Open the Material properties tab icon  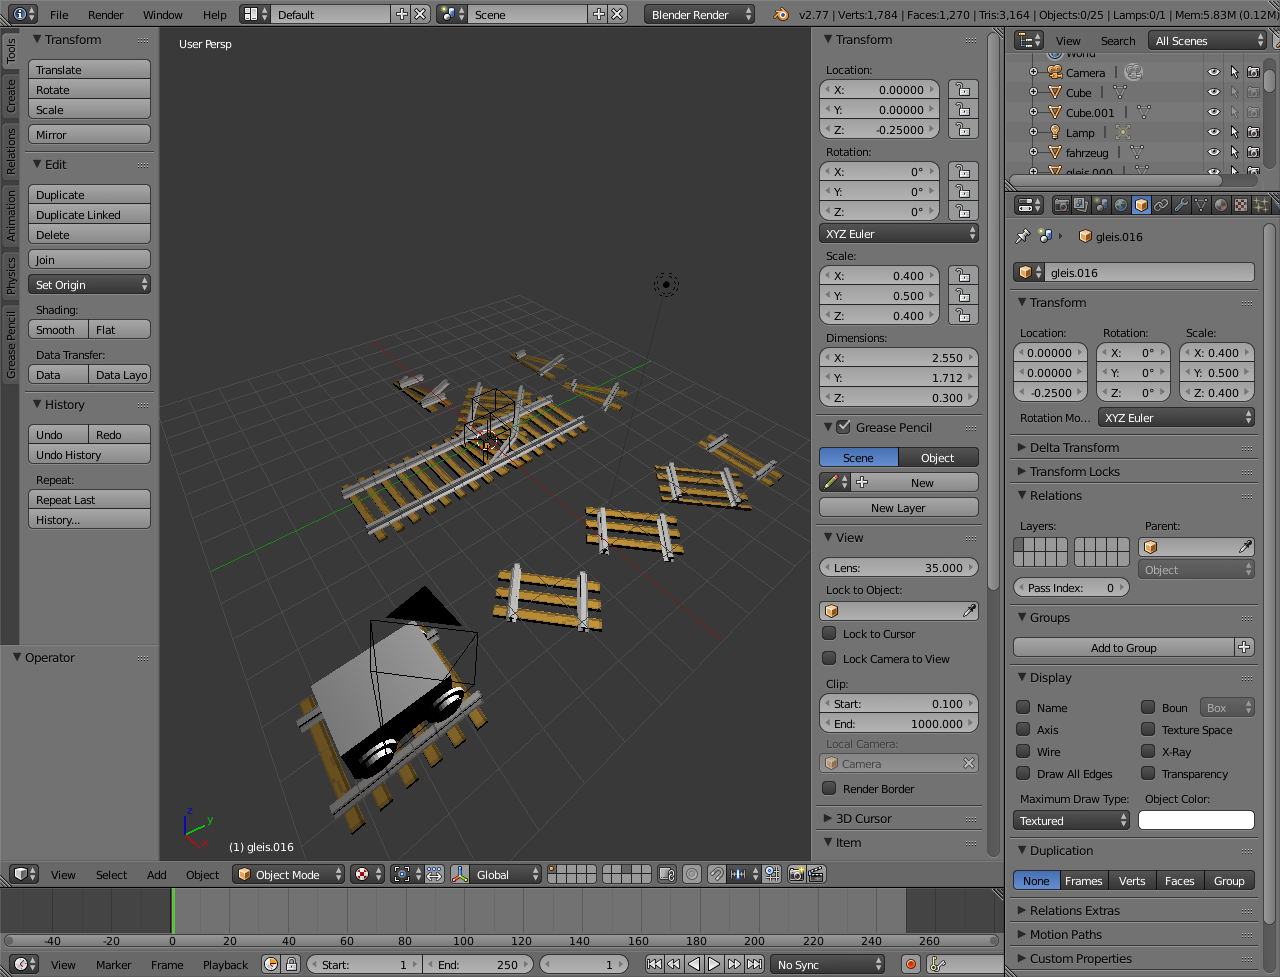pos(1221,205)
